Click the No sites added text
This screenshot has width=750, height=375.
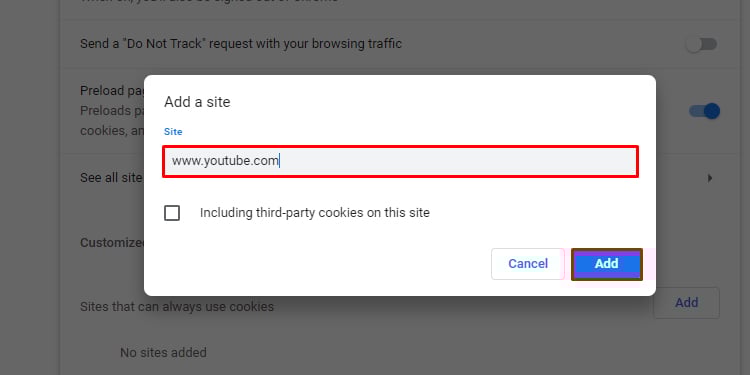(x=163, y=353)
